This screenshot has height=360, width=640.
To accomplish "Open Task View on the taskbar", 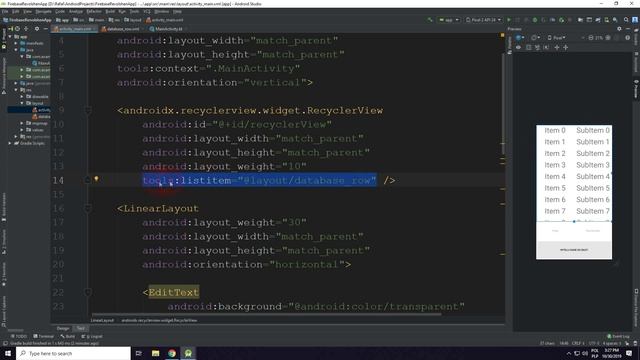I will [139, 353].
